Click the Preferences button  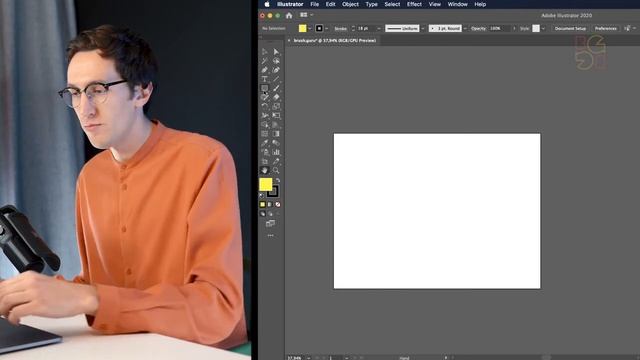[x=605, y=28]
